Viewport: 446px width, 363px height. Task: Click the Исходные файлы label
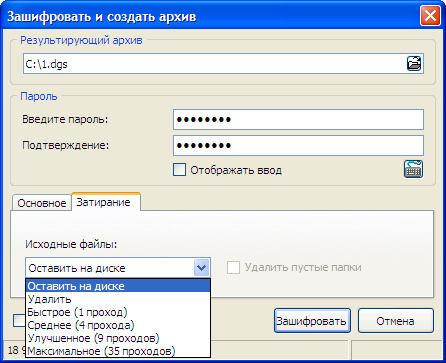pyautogui.click(x=71, y=244)
